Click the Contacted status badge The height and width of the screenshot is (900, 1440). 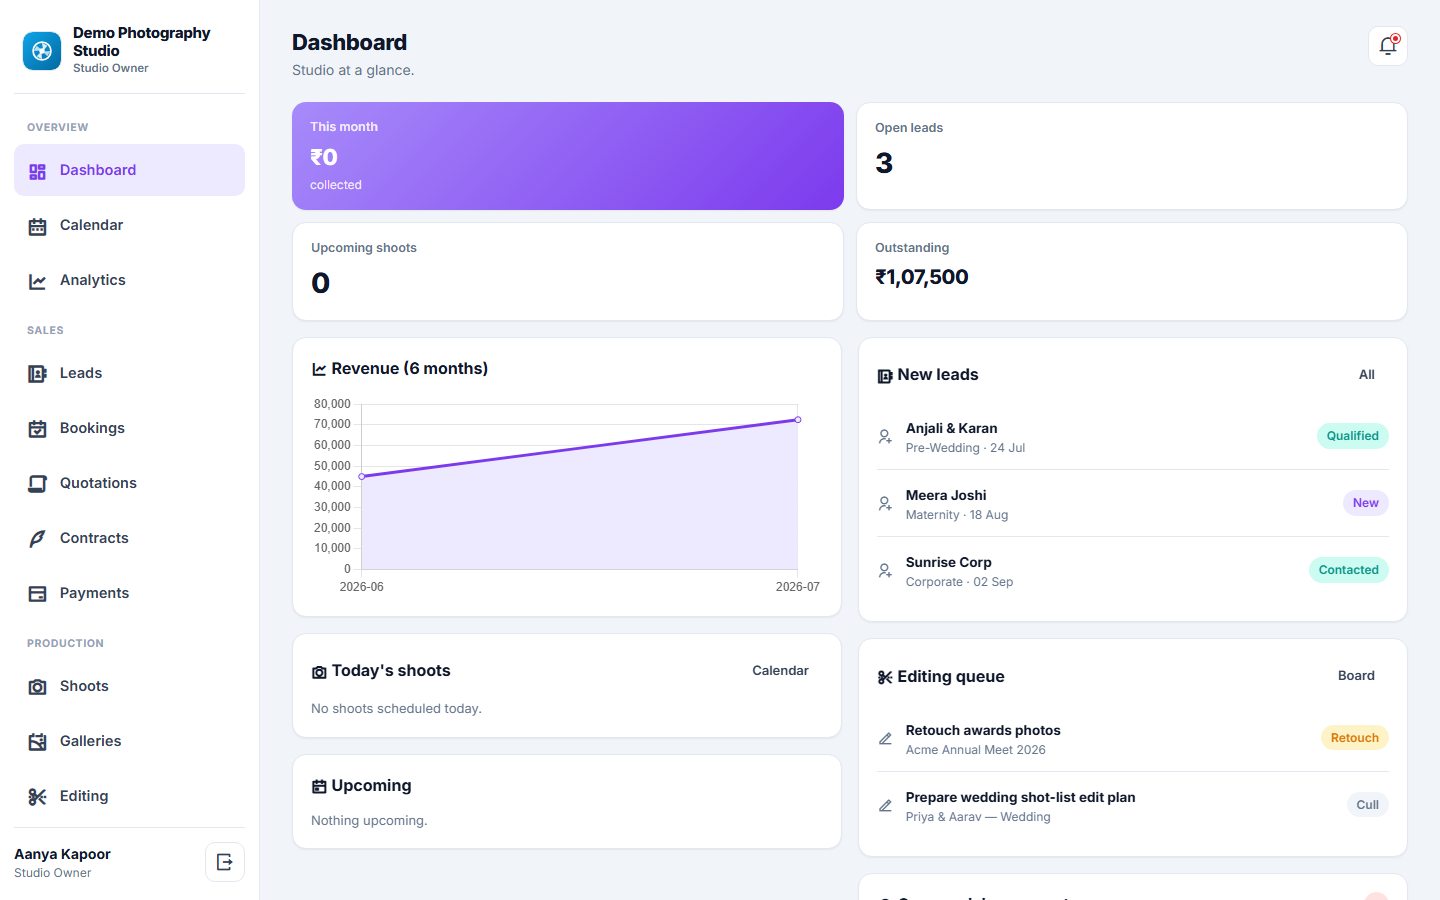[1349, 570]
